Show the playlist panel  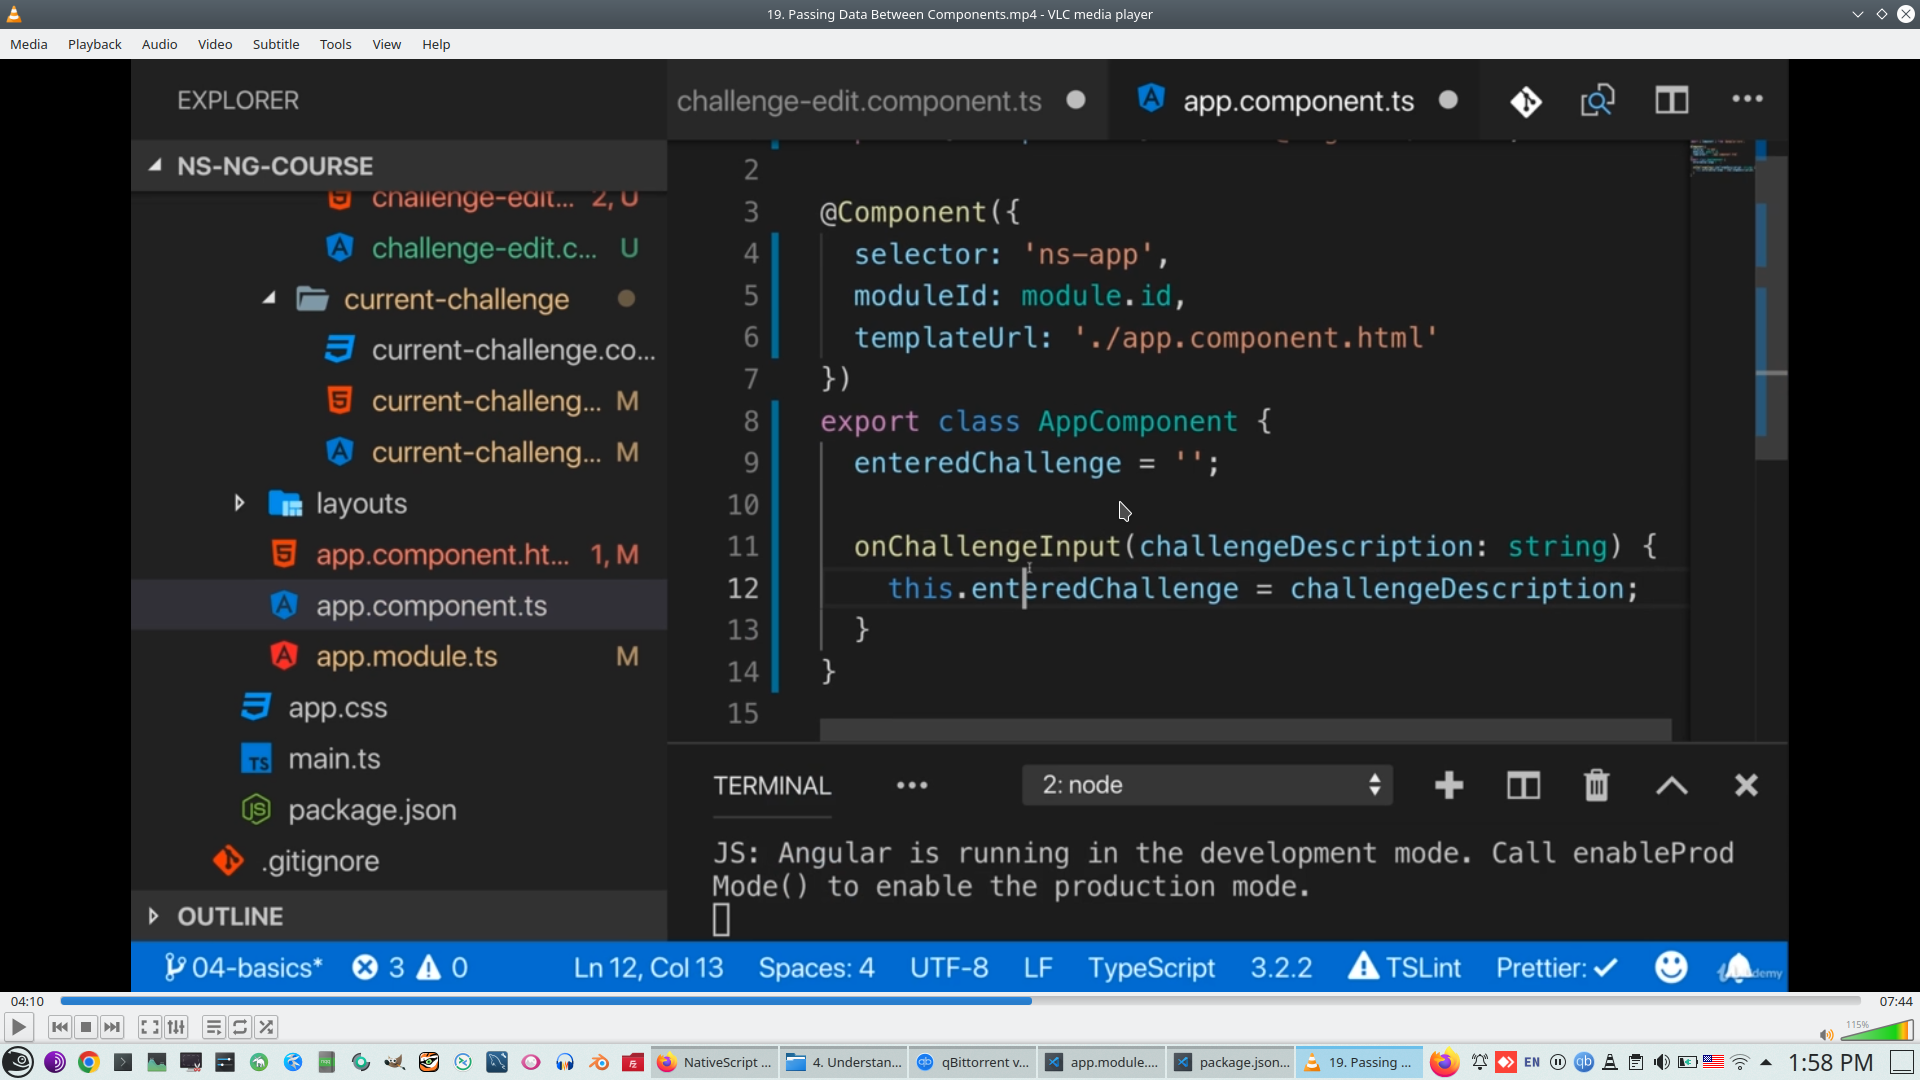pyautogui.click(x=213, y=1027)
